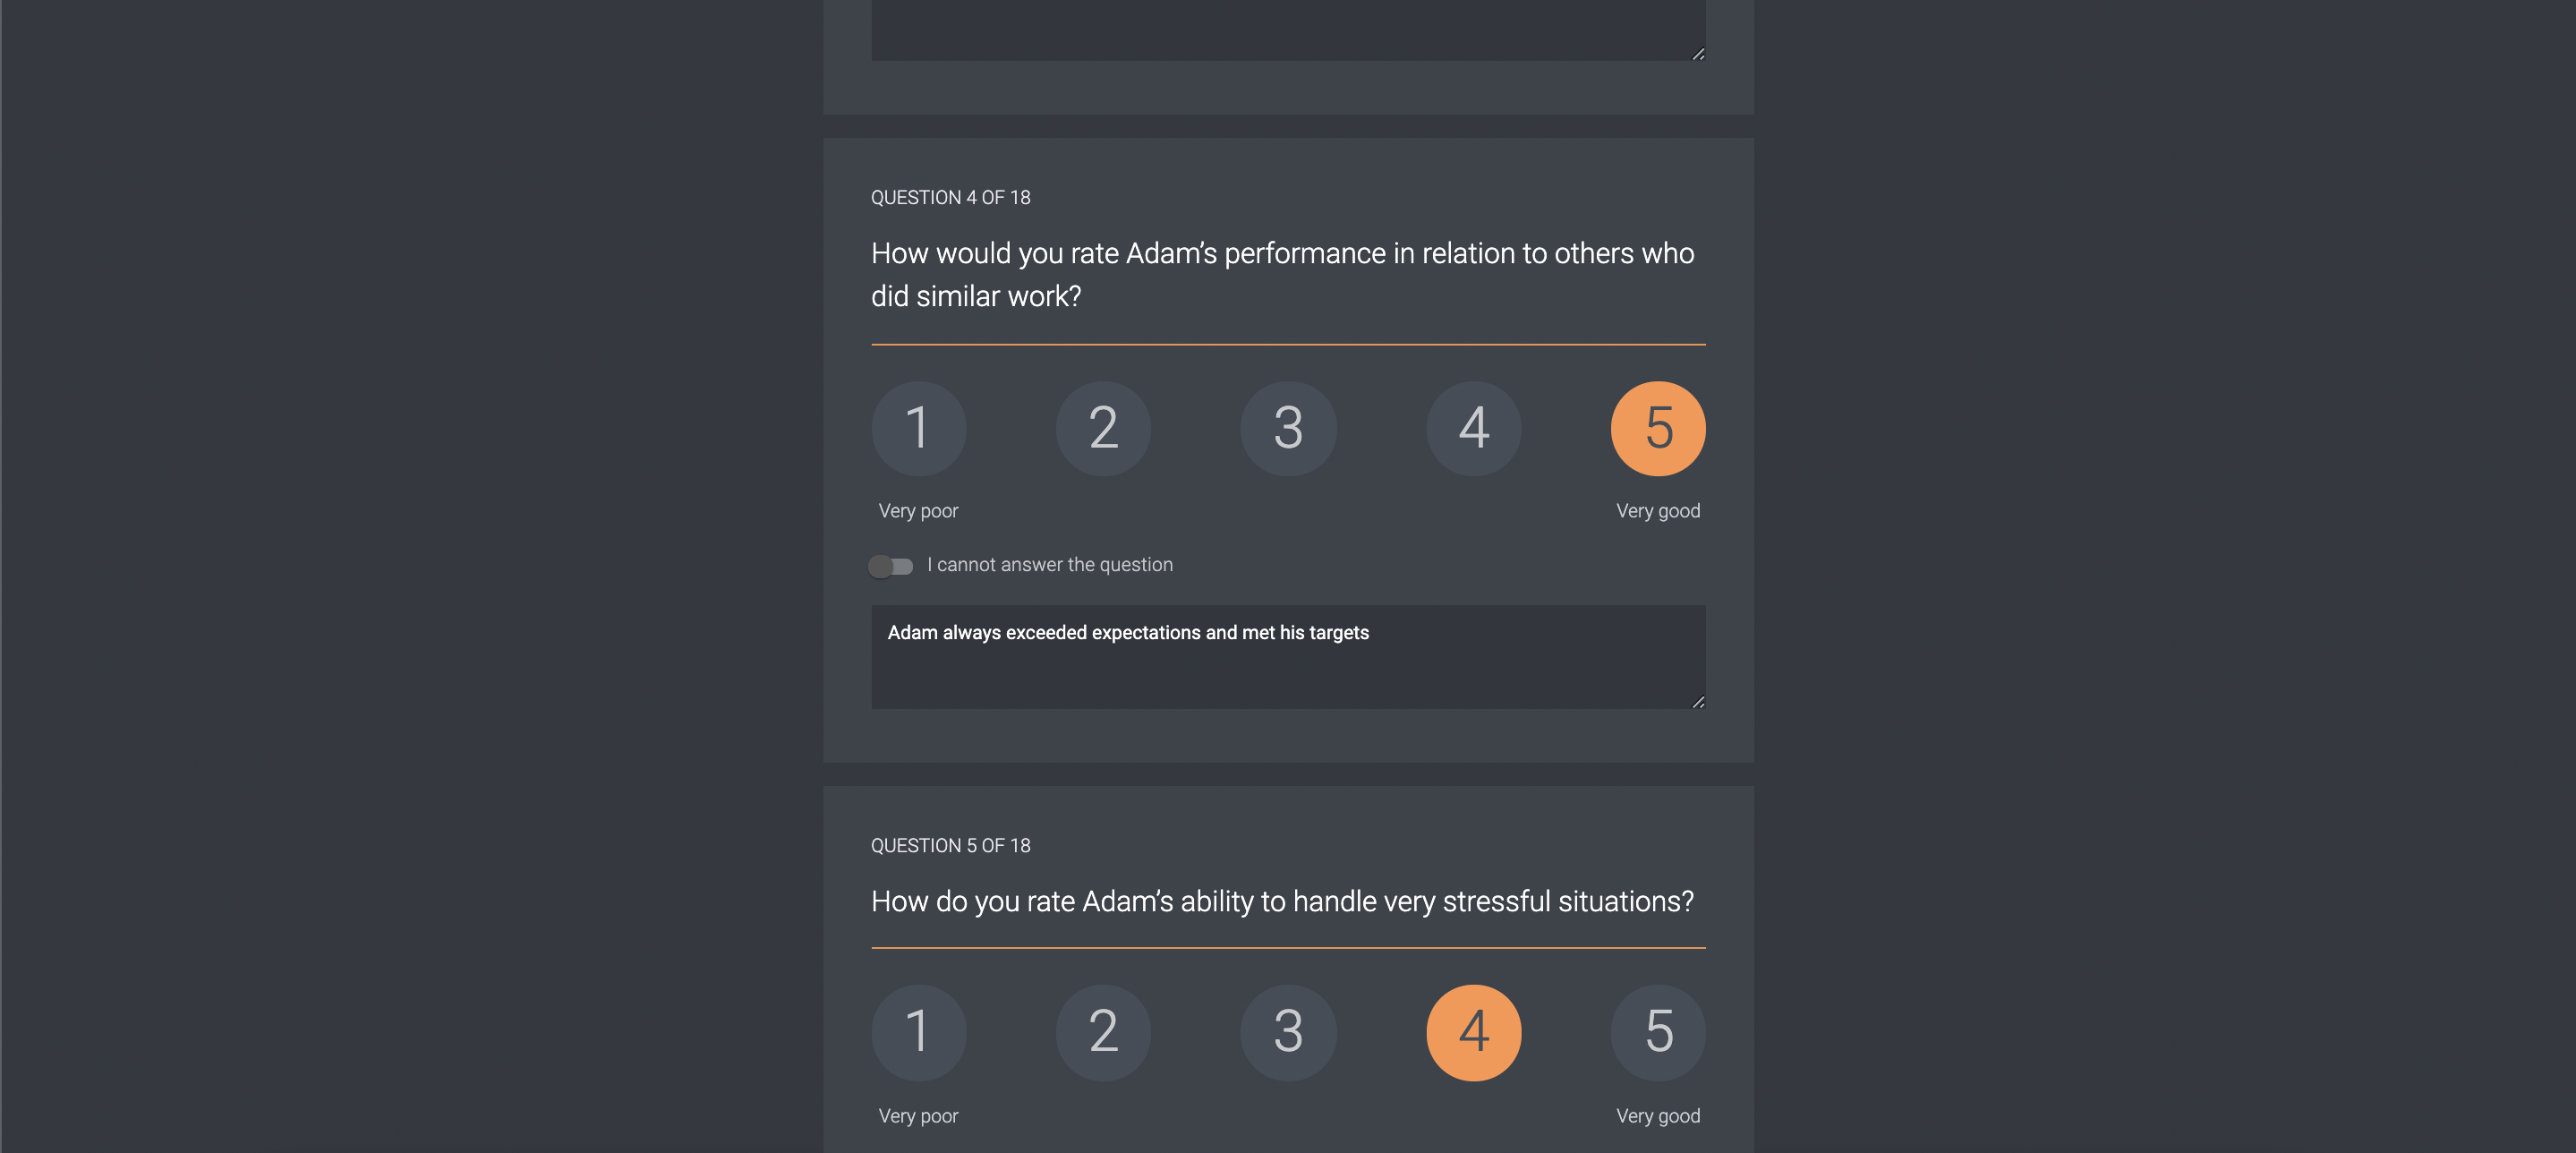The width and height of the screenshot is (2576, 1153).
Task: Click the top partially visible comment box
Action: (x=1287, y=28)
